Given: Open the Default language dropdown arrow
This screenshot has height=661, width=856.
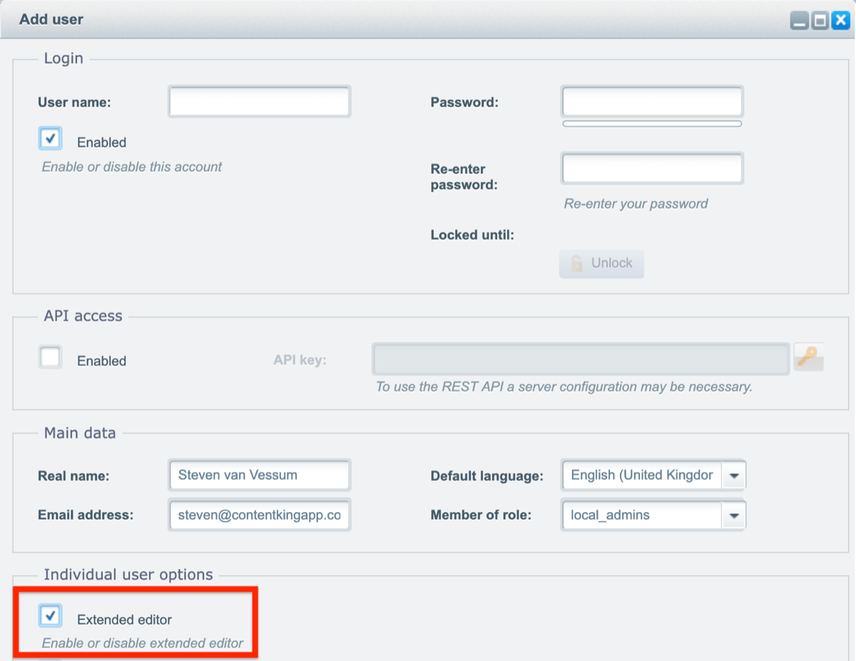Looking at the screenshot, I should 734,475.
